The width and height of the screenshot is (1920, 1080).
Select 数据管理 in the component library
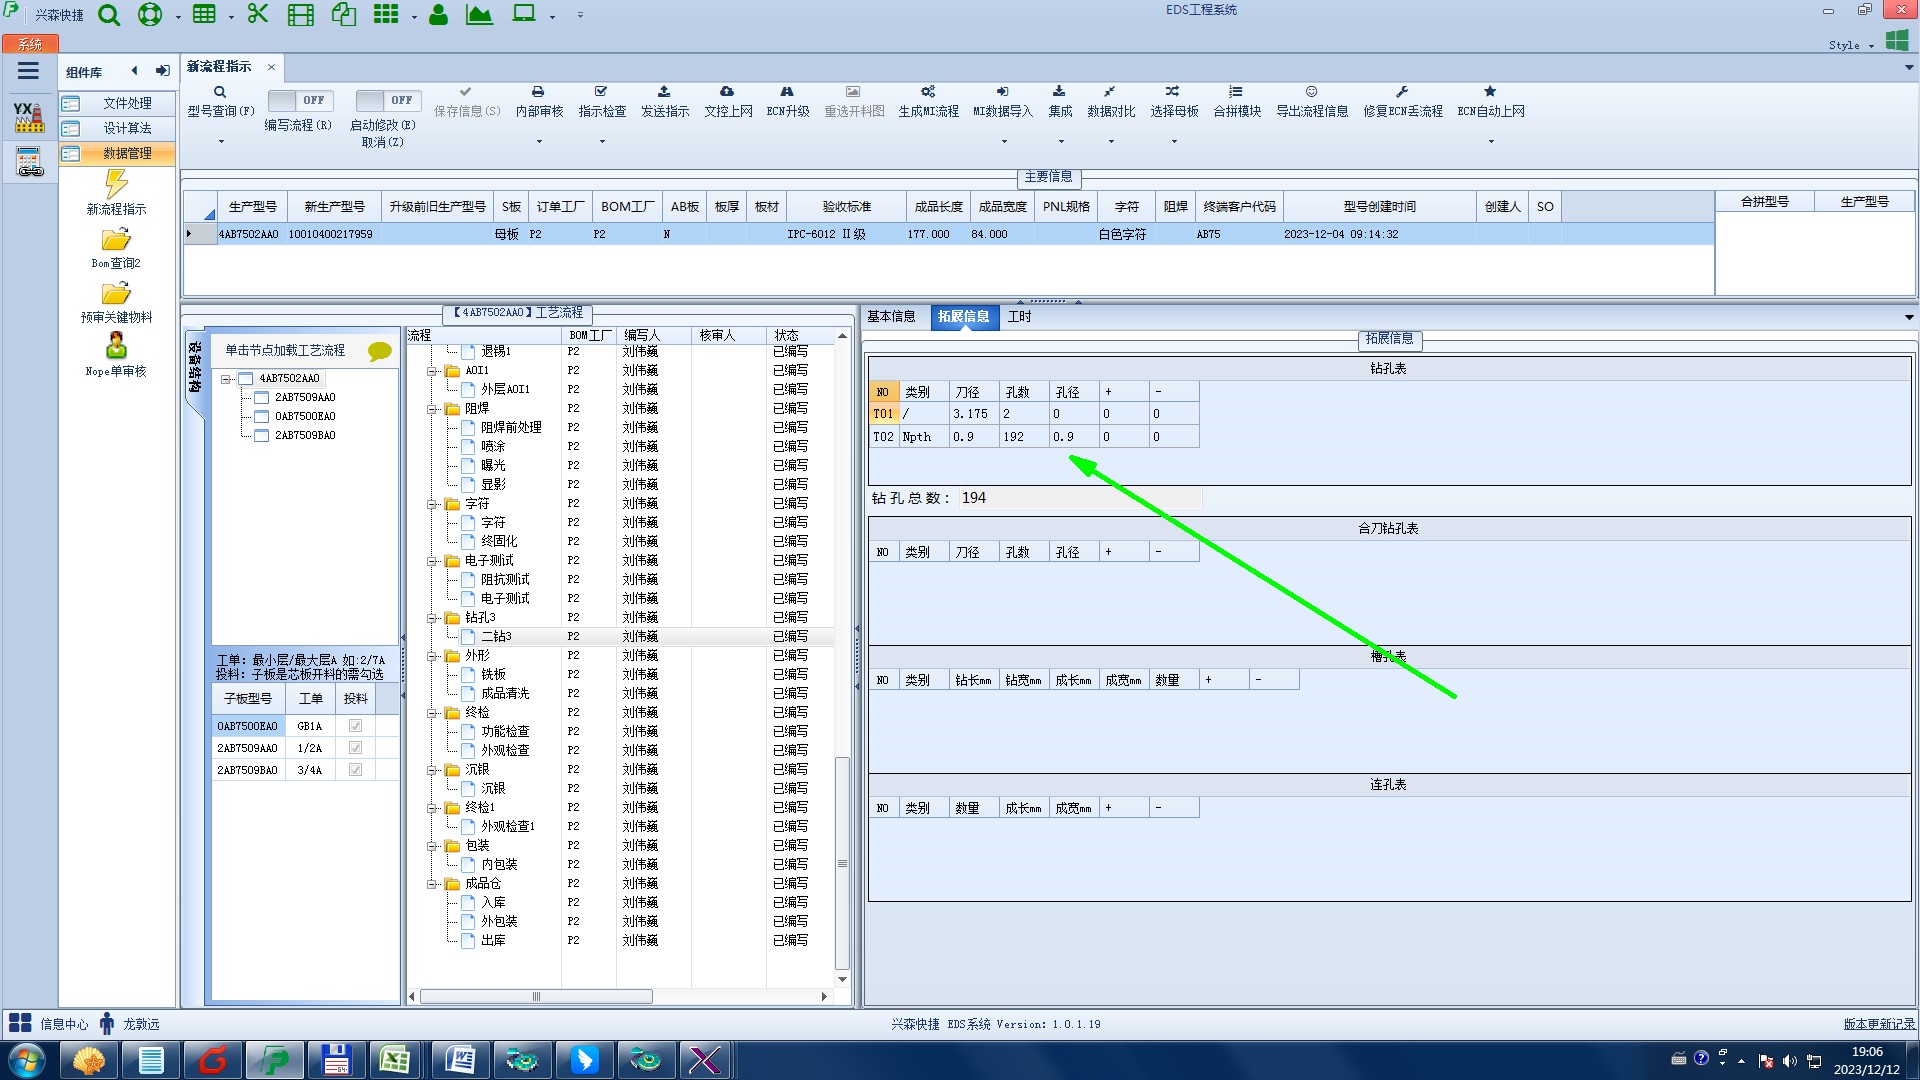tap(127, 153)
